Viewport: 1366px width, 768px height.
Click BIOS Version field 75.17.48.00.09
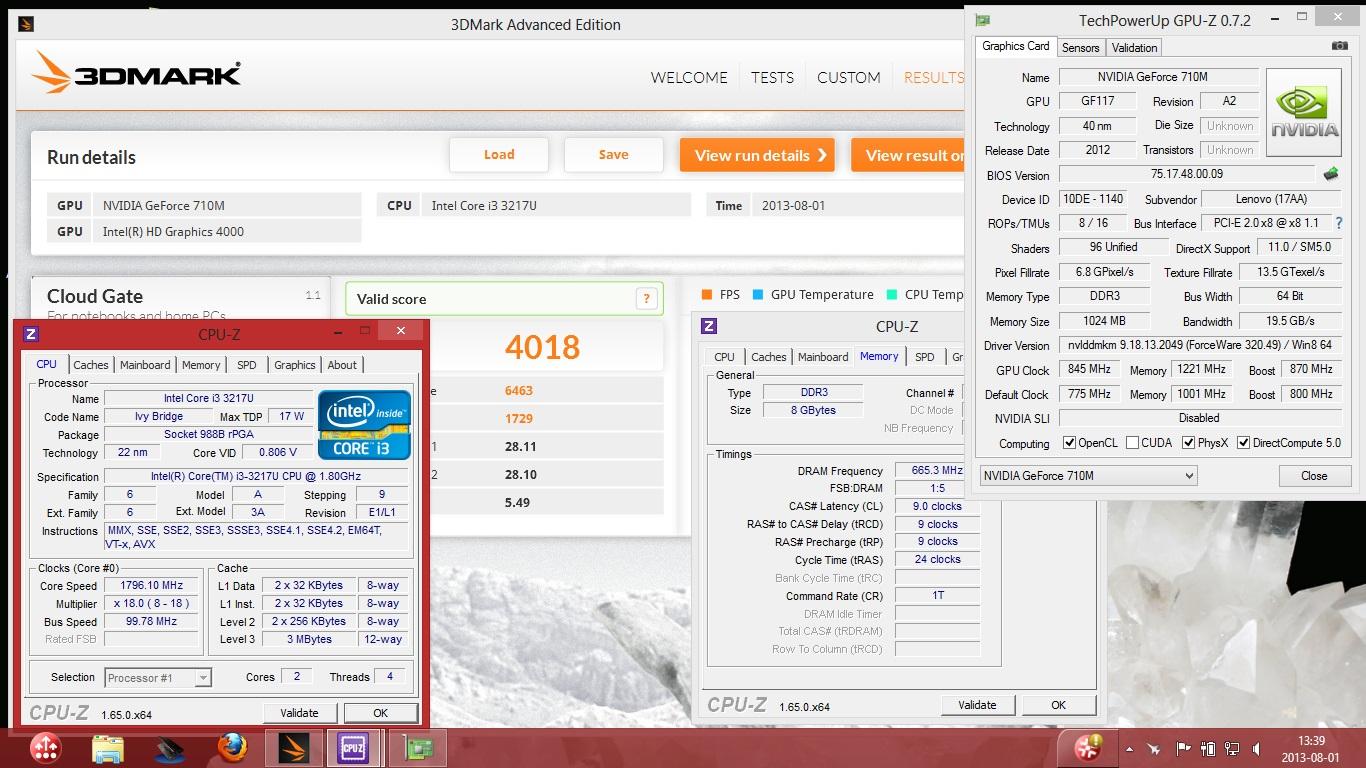(x=1186, y=175)
